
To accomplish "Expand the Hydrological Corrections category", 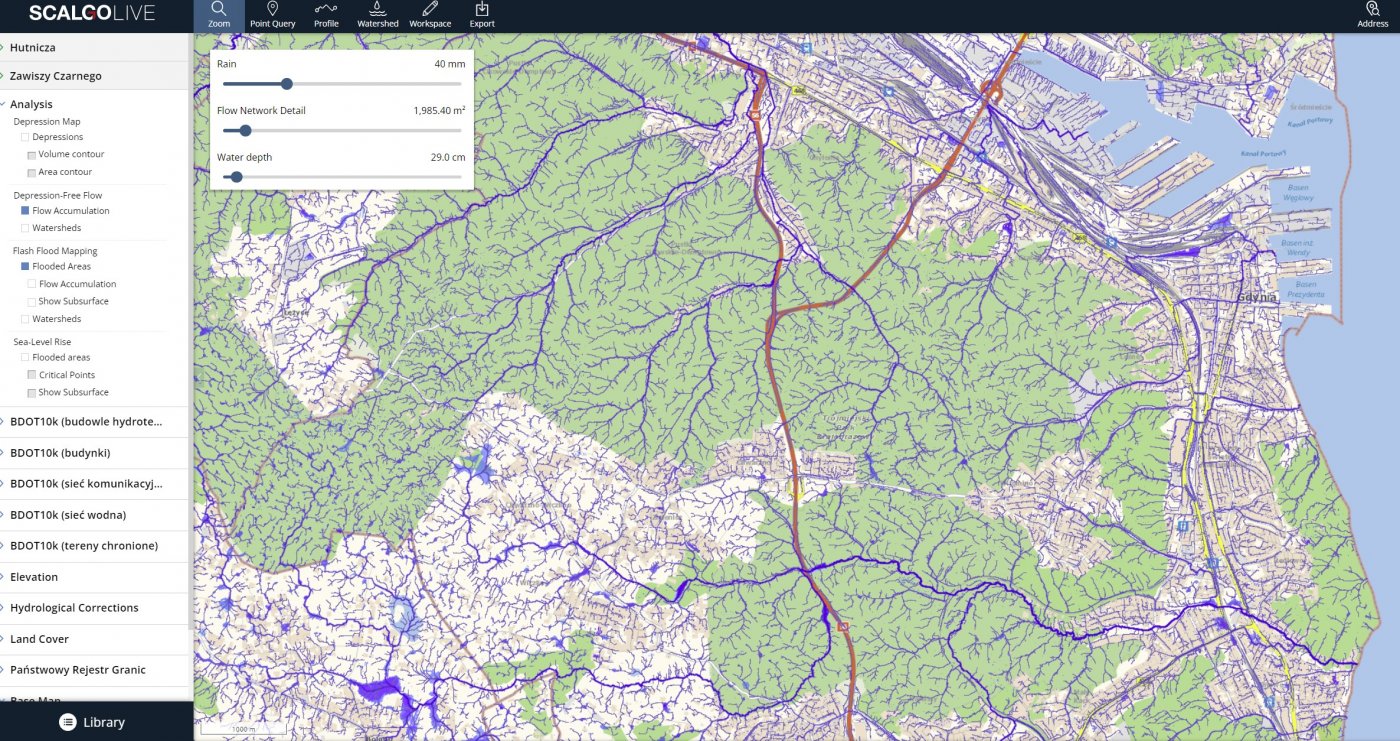I will point(96,608).
